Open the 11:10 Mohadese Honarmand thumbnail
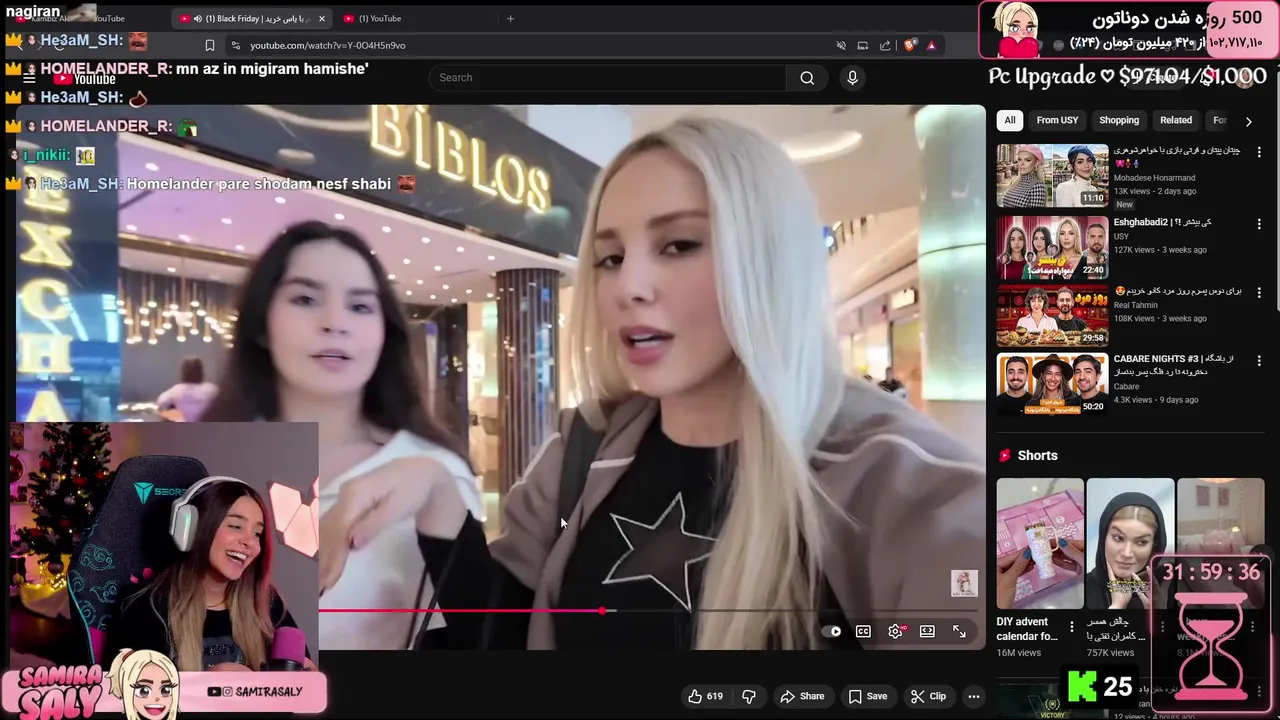 [1052, 176]
